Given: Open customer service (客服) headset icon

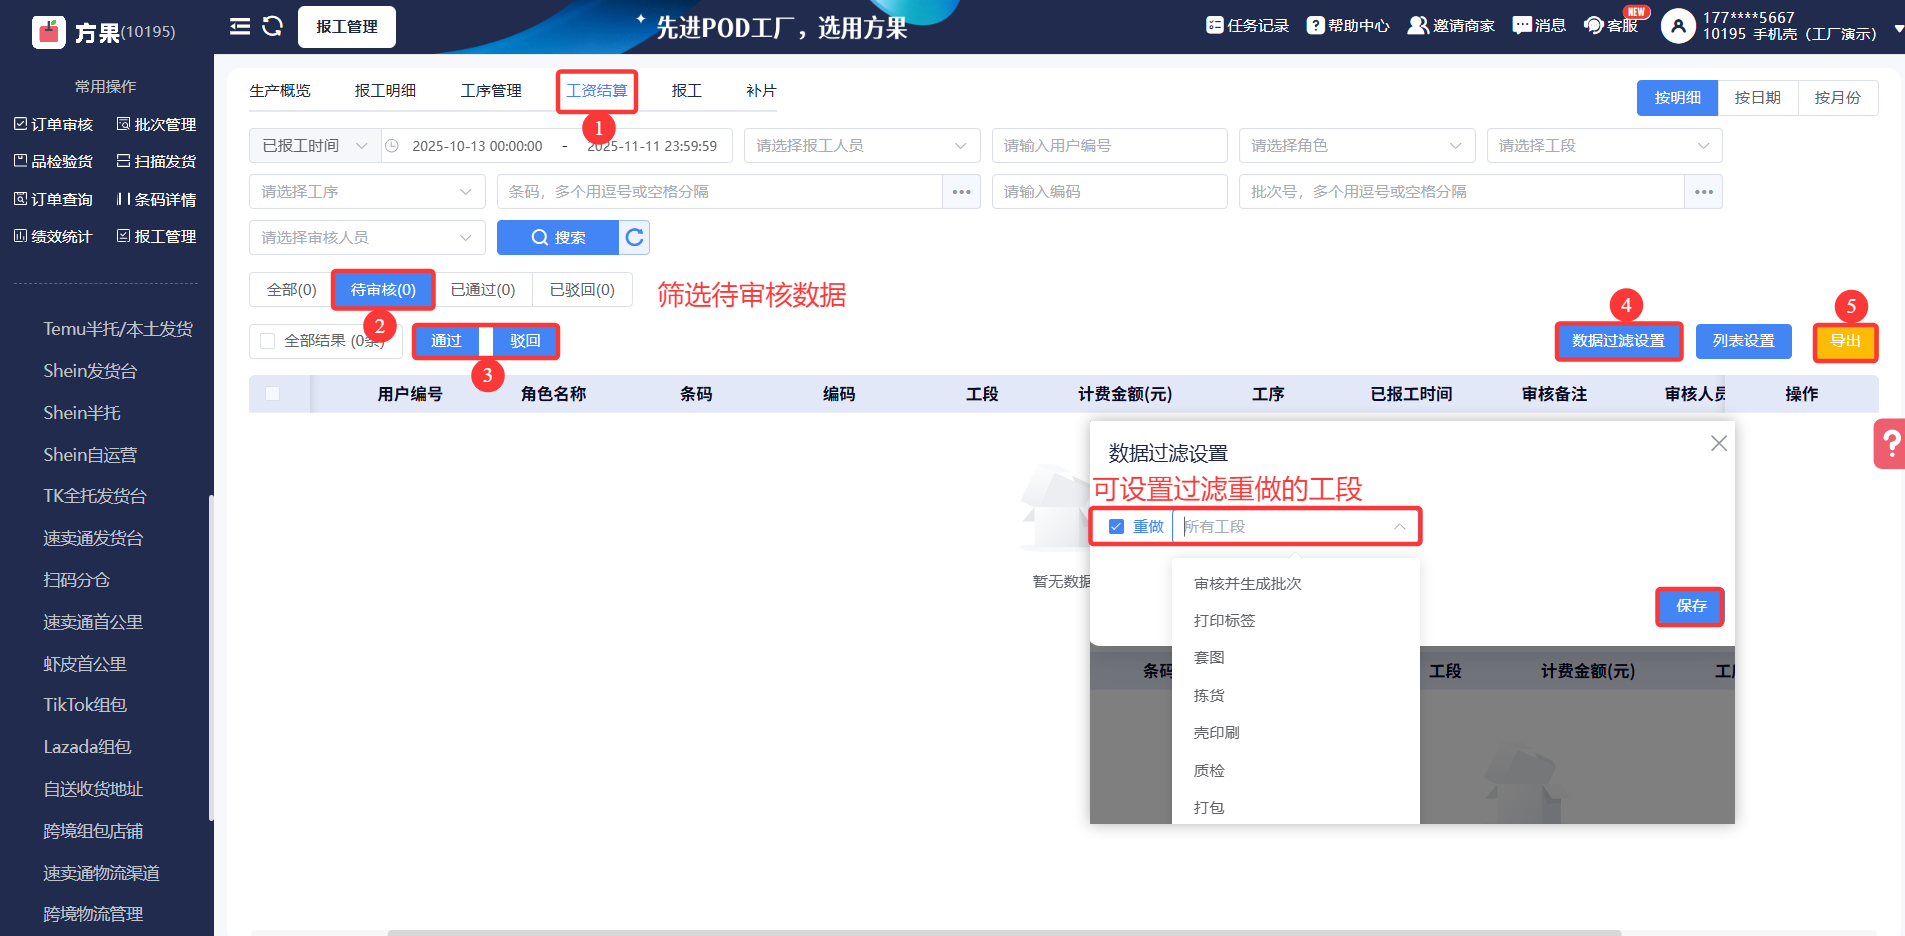Looking at the screenshot, I should click(1594, 26).
